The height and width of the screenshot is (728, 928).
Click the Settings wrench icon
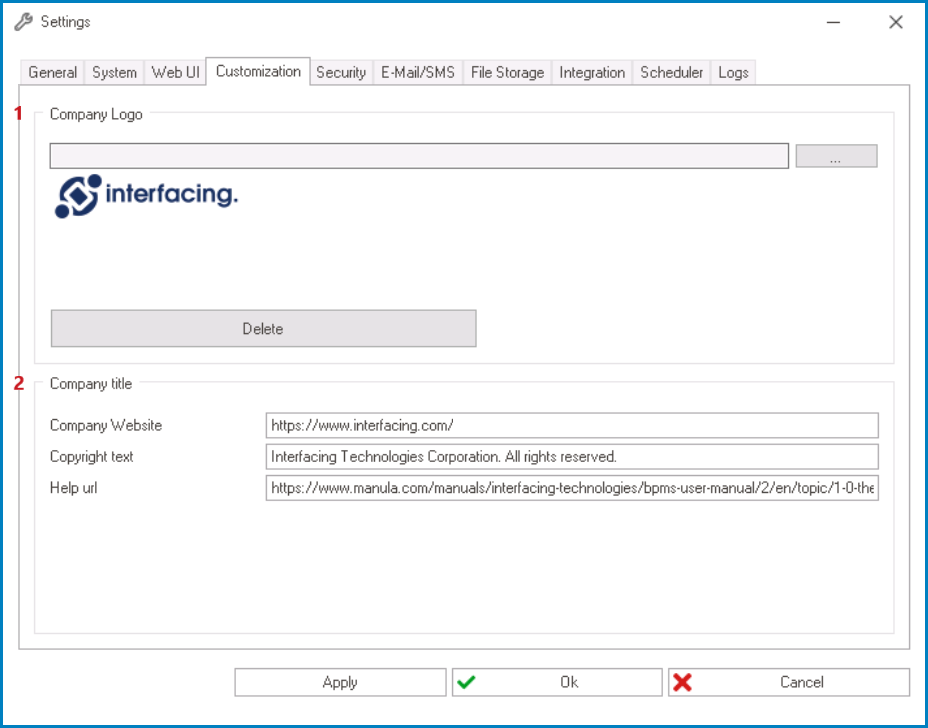click(24, 22)
